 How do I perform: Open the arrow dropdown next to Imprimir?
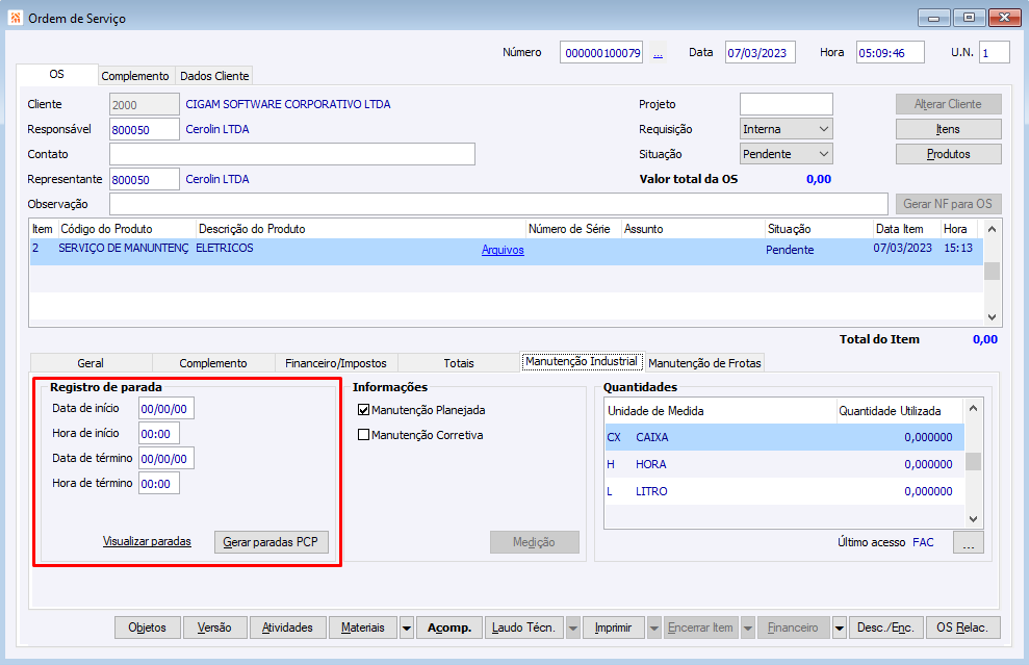pos(654,628)
